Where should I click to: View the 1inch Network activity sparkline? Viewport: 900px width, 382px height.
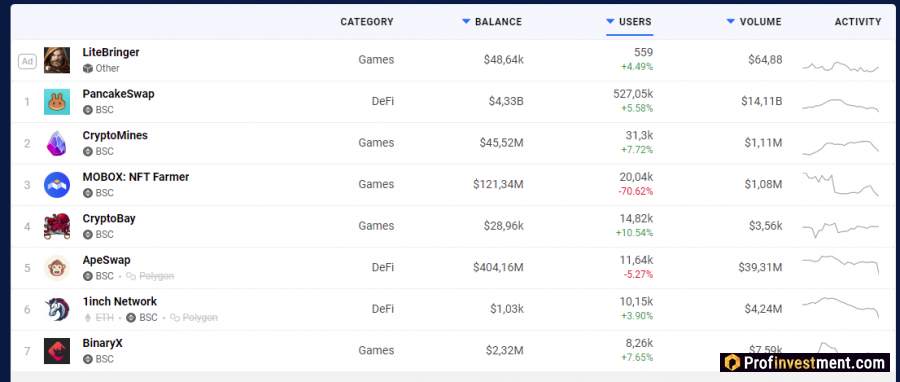point(840,307)
